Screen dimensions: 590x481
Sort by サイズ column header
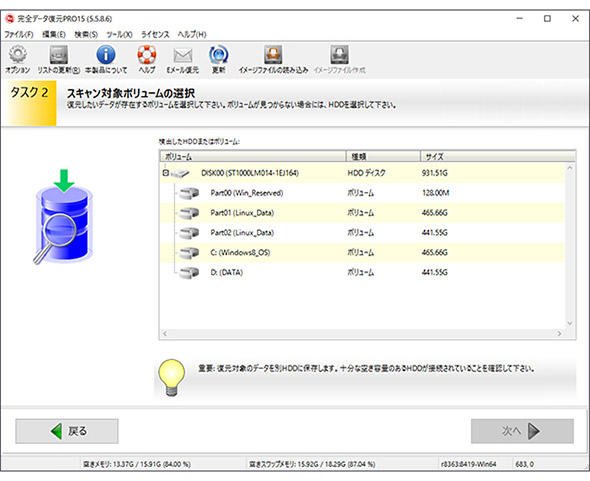[x=498, y=156]
